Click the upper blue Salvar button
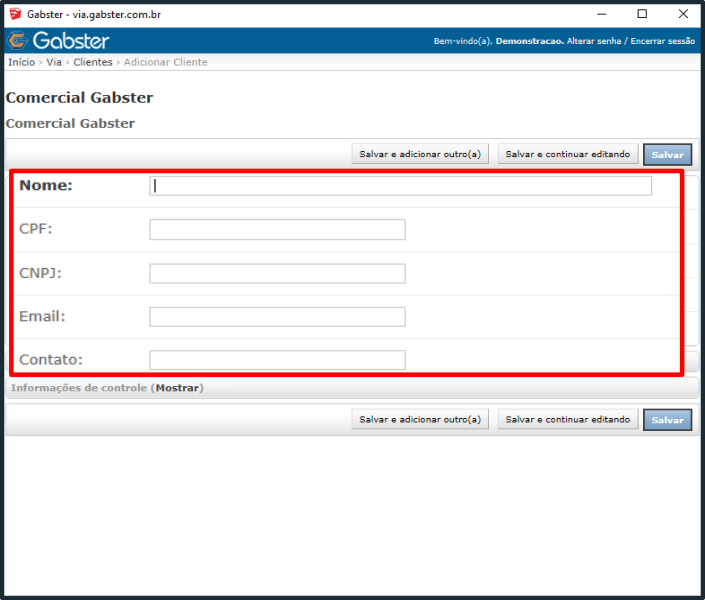705x600 pixels. click(x=667, y=155)
